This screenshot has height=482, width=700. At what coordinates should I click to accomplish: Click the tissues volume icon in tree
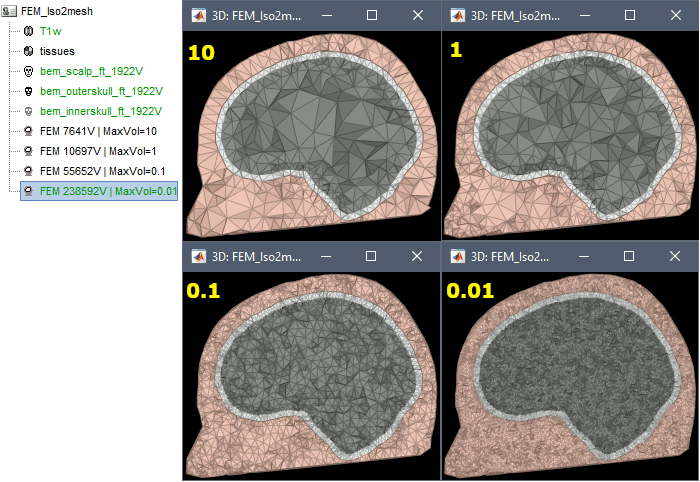28,51
